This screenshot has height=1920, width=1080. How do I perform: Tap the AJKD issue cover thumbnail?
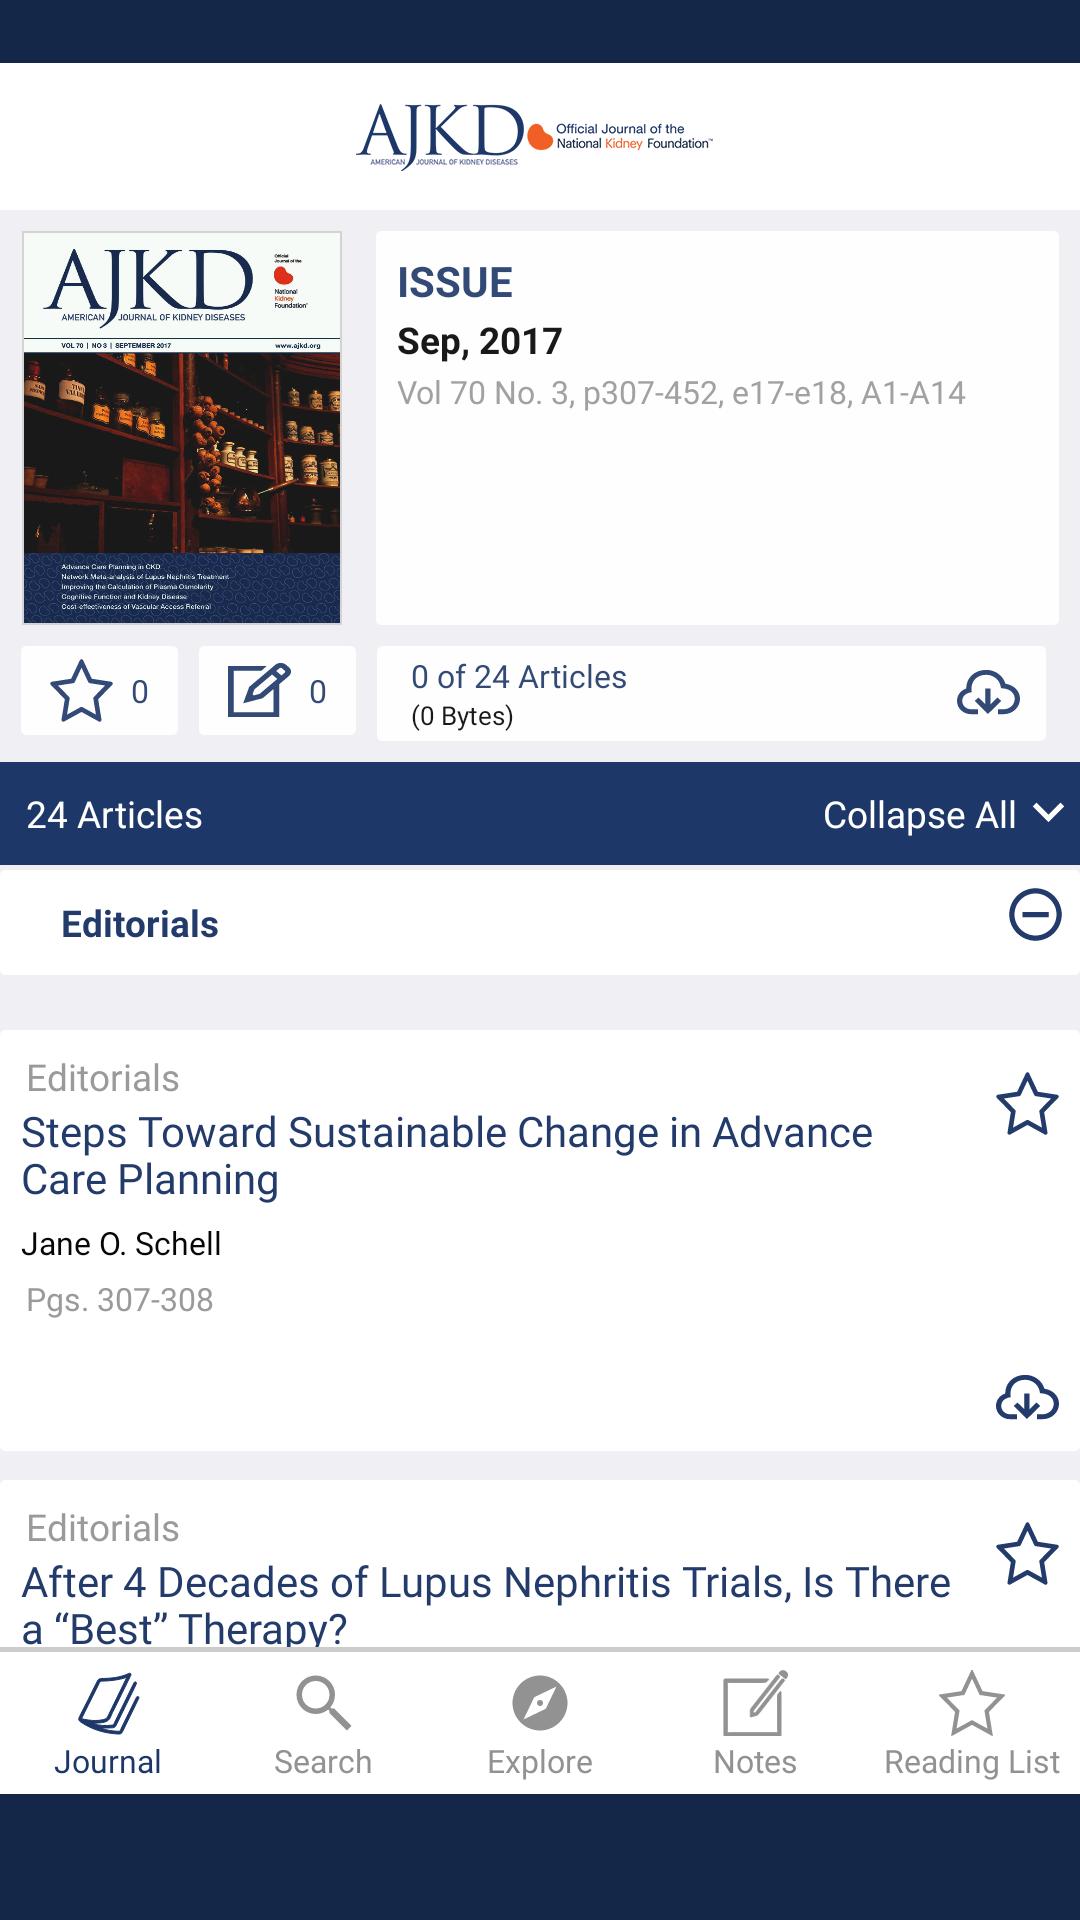182,428
